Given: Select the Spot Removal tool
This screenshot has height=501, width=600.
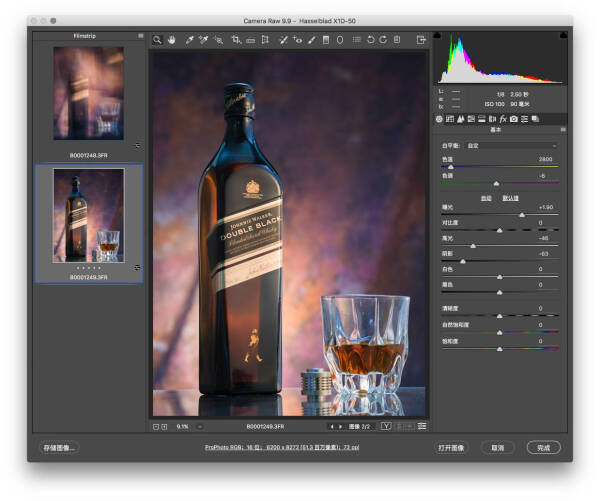Looking at the screenshot, I should [283, 39].
